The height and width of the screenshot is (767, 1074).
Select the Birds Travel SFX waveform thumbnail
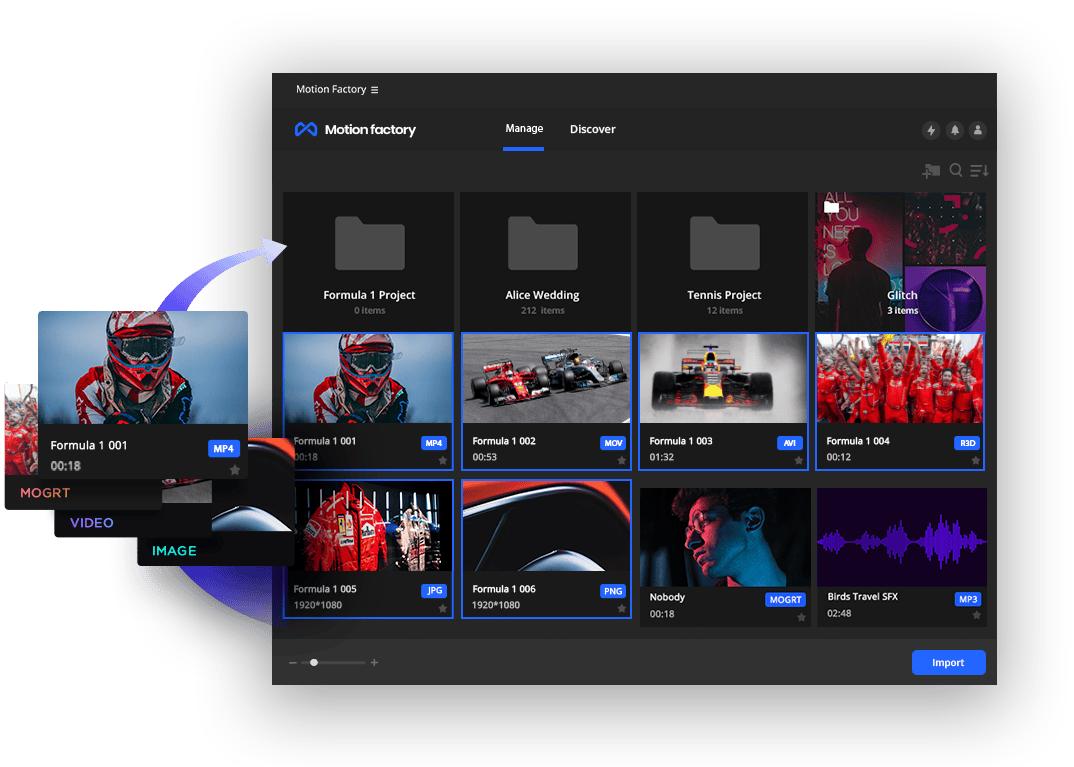coord(902,538)
